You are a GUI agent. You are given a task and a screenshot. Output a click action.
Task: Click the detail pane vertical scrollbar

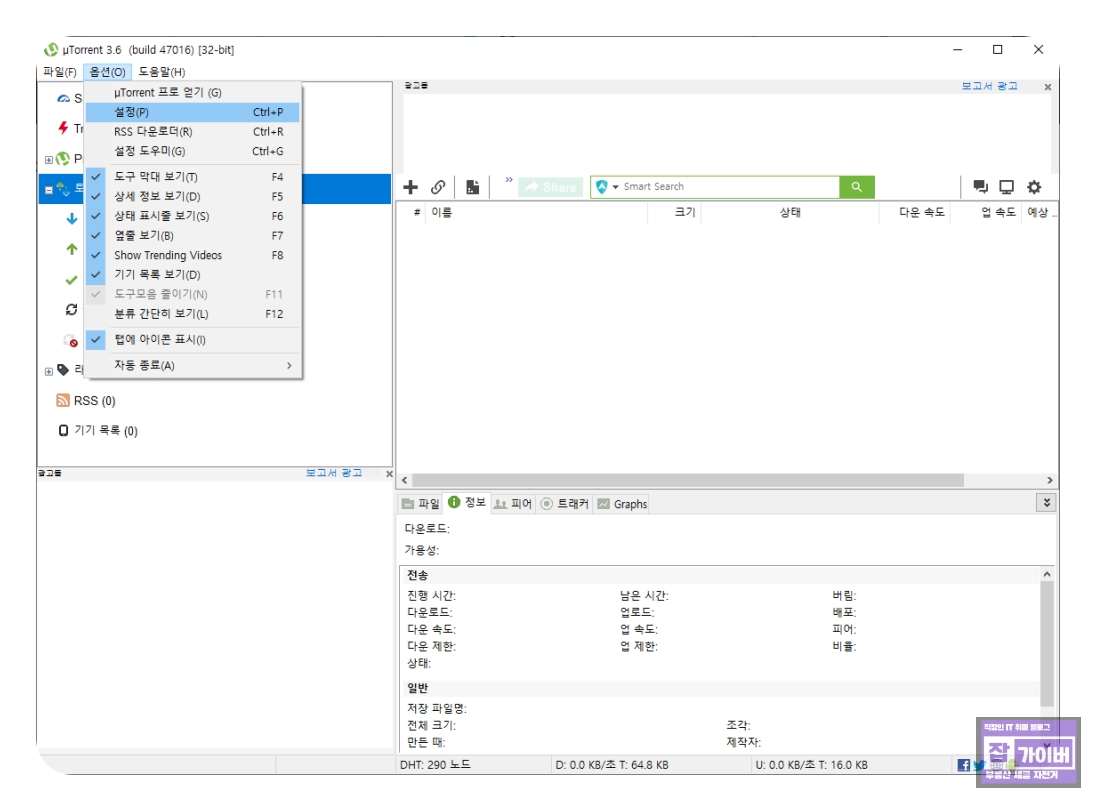[1046, 644]
